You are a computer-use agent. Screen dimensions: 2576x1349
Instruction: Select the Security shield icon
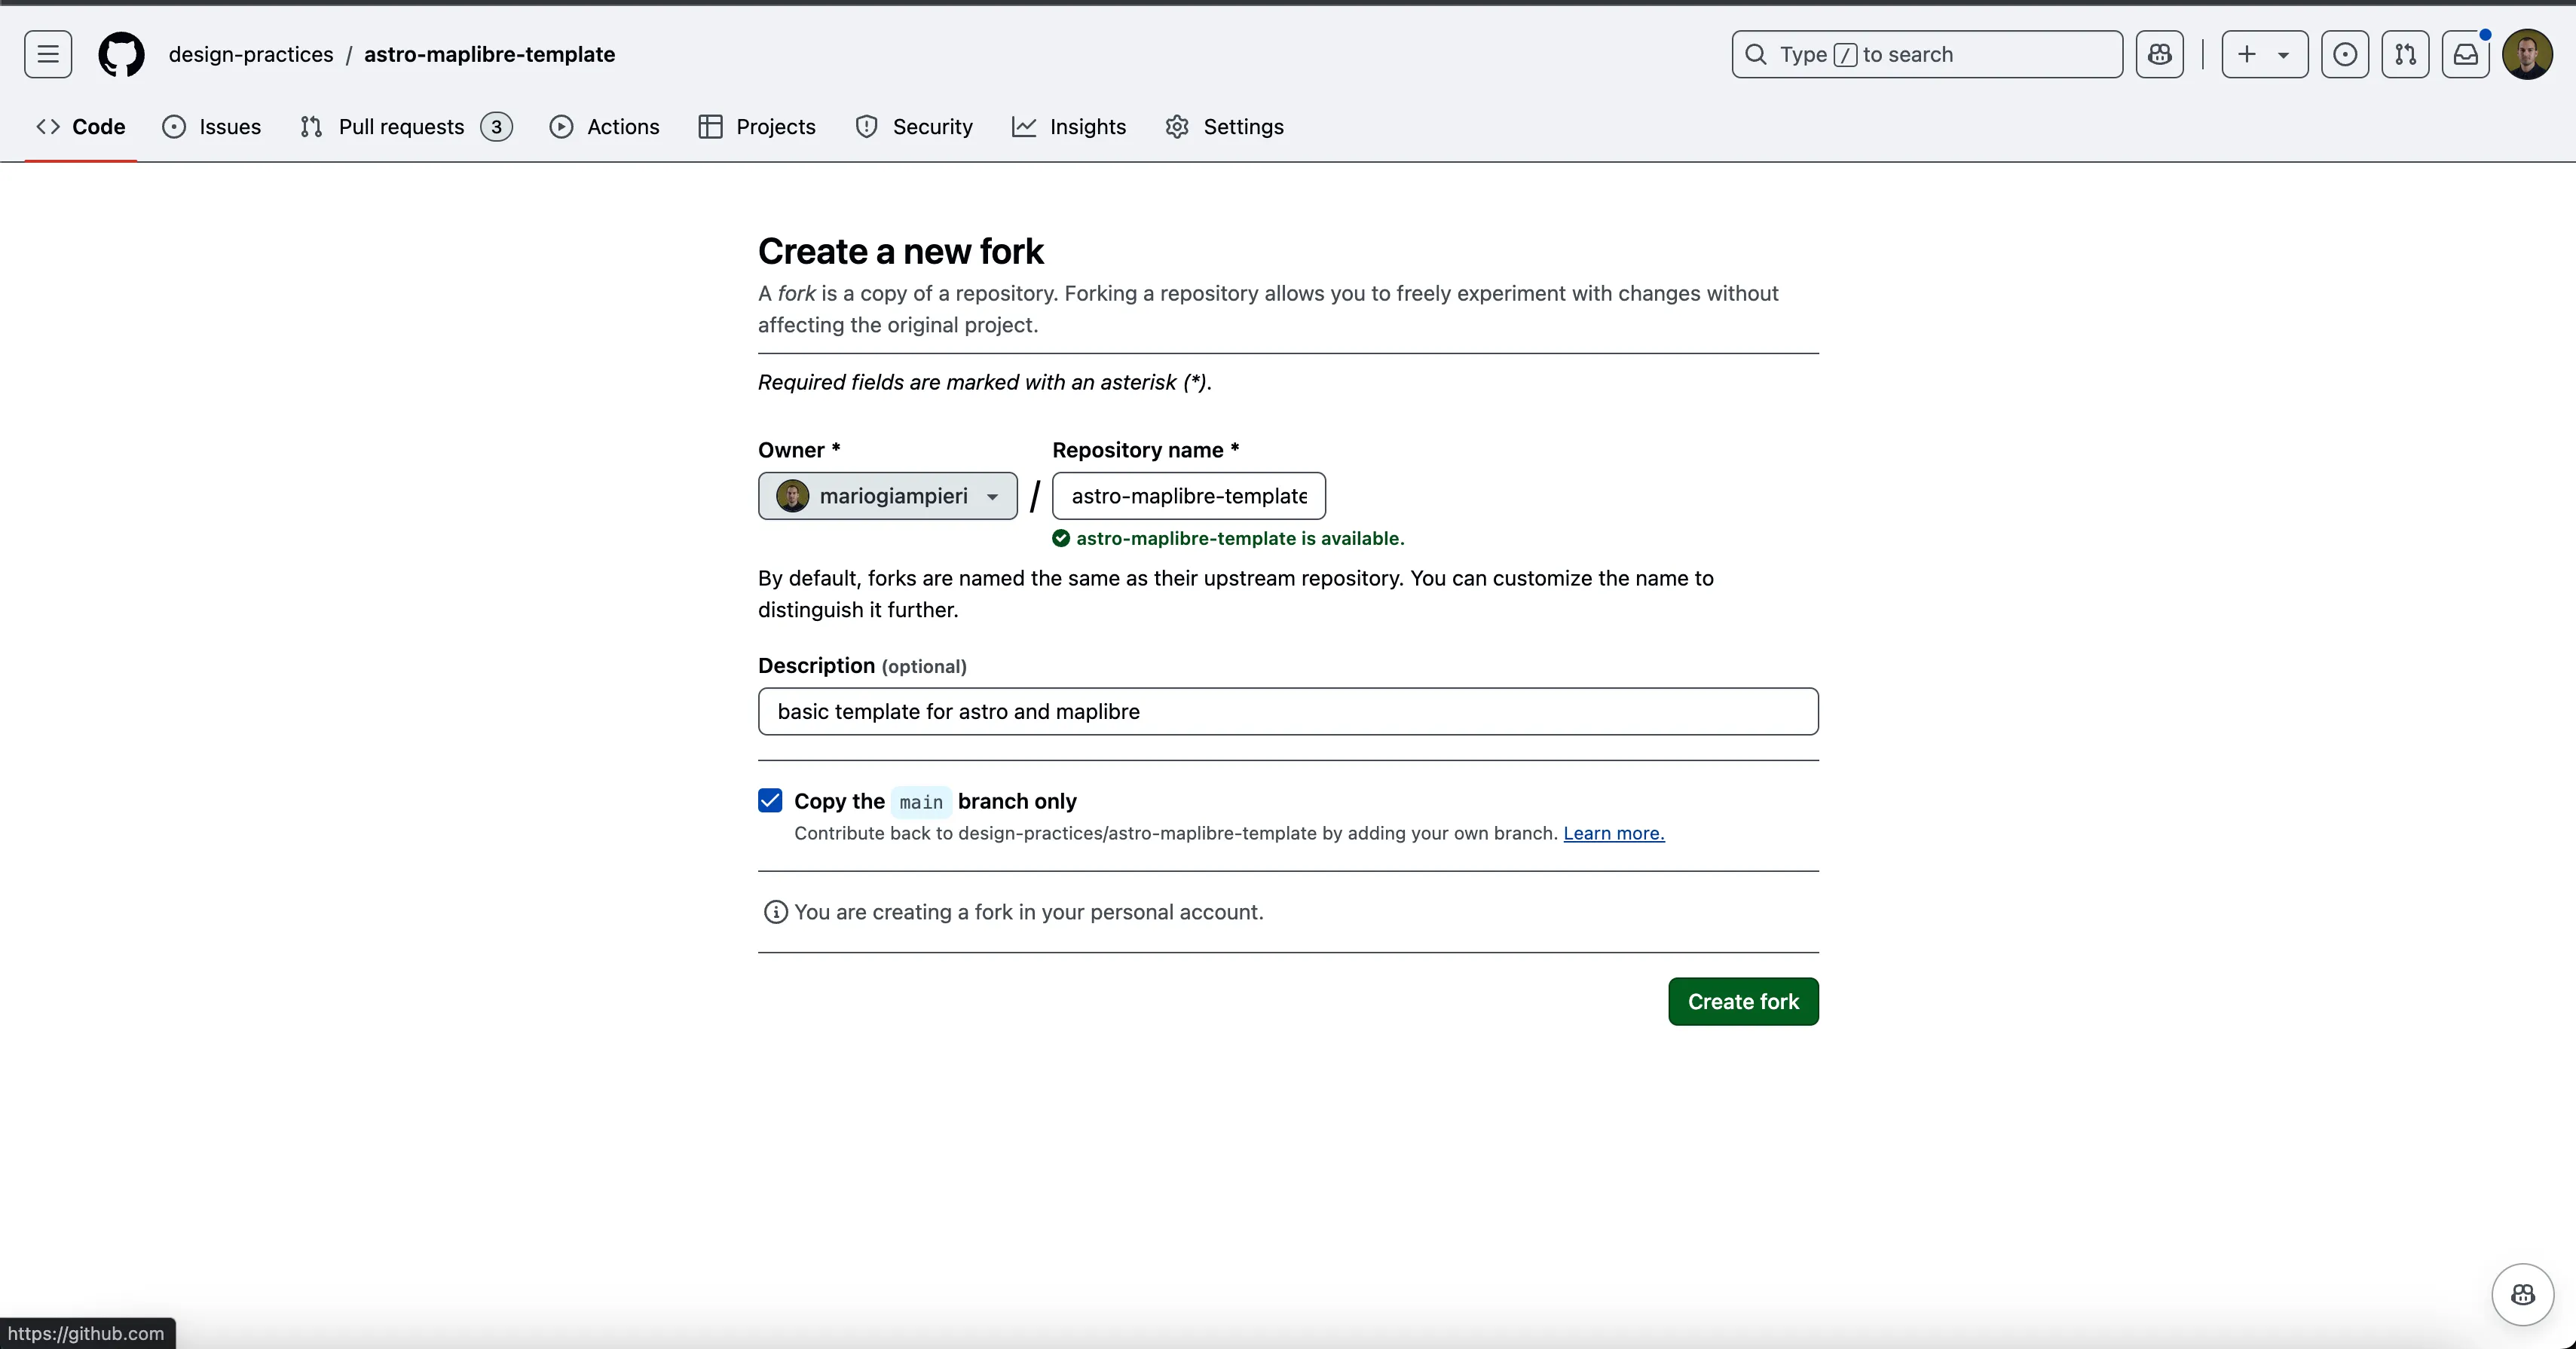[x=866, y=127]
